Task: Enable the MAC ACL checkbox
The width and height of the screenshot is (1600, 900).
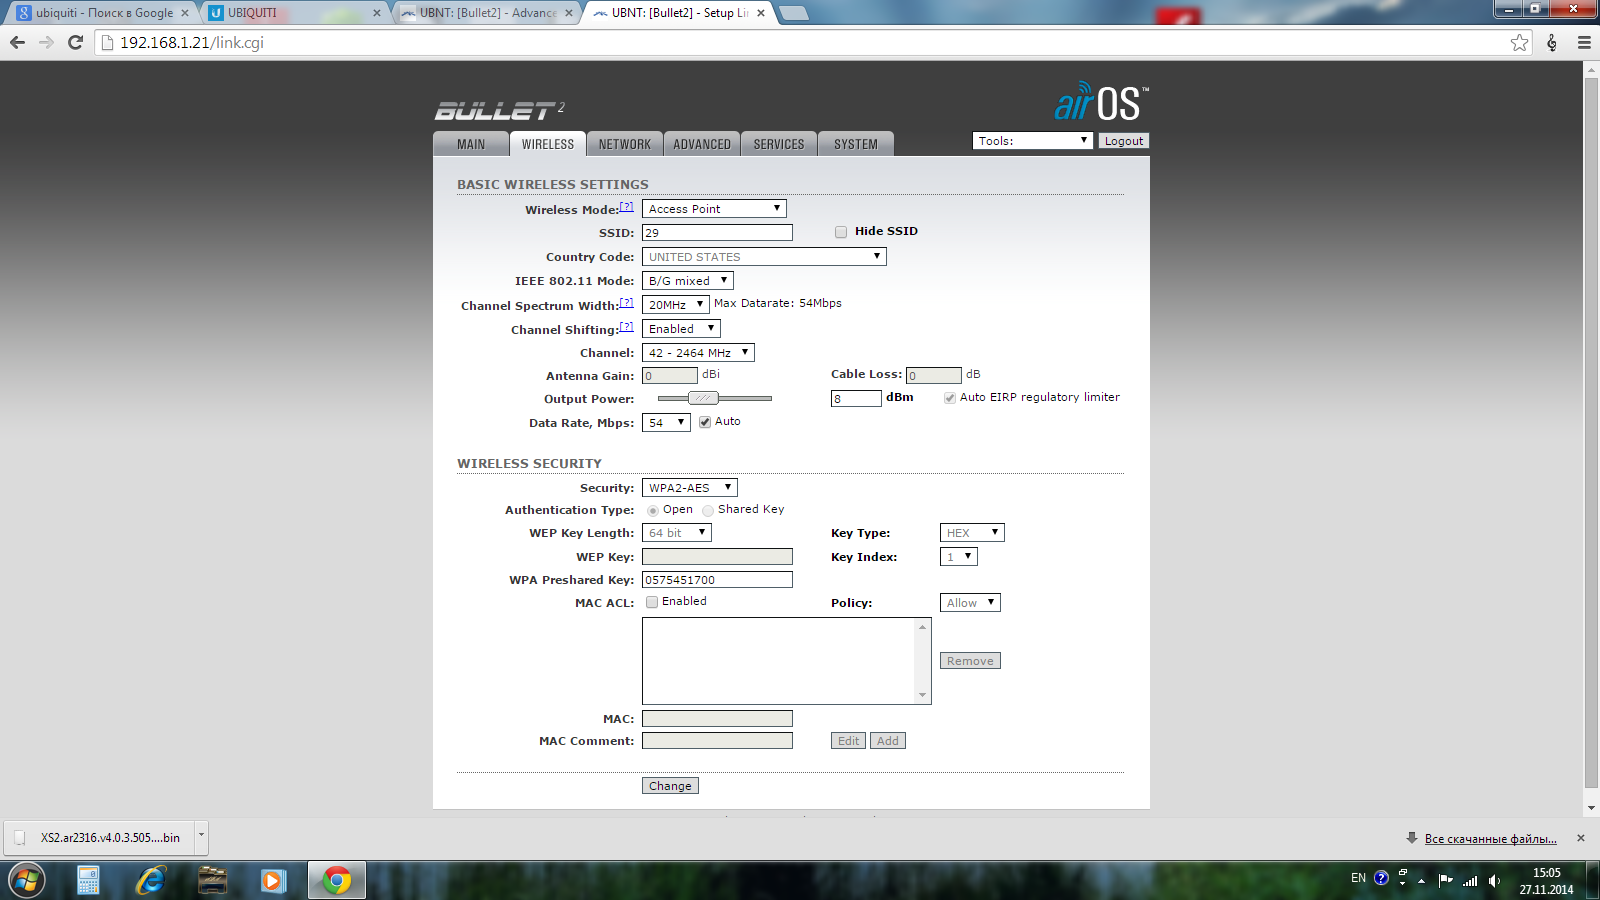Action: tap(652, 602)
